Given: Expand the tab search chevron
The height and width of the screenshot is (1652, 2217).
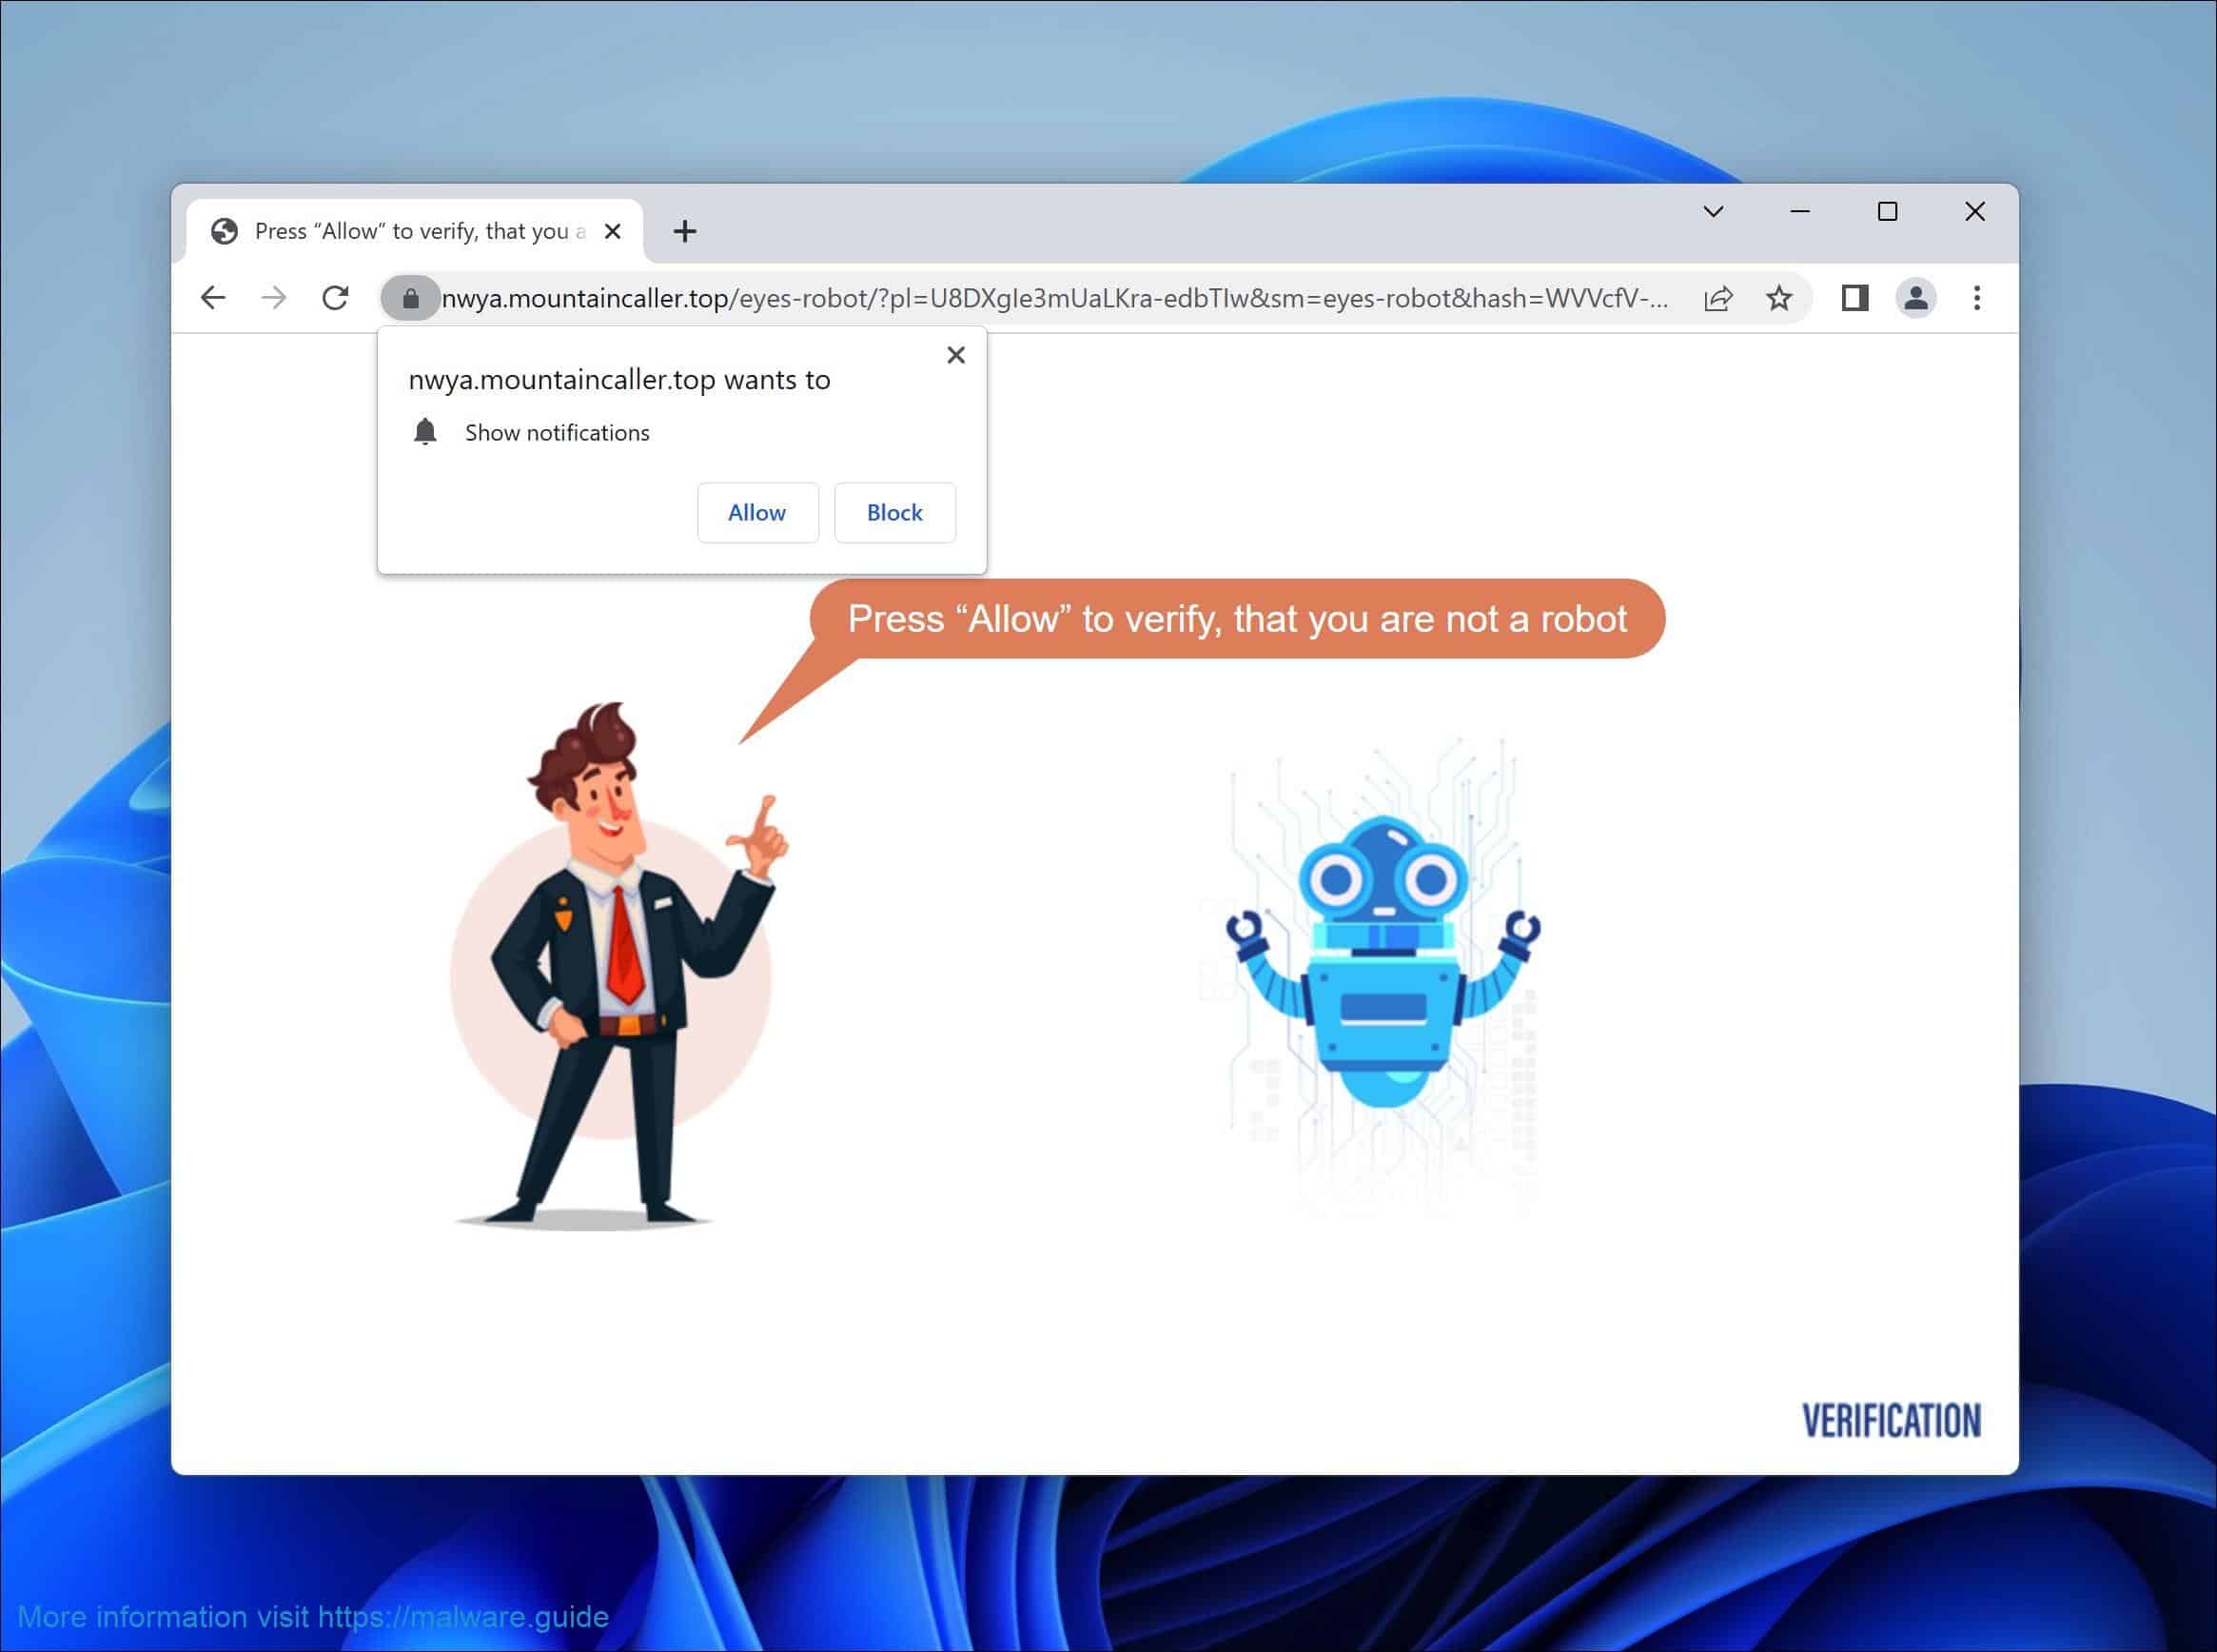Looking at the screenshot, I should pos(1713,212).
